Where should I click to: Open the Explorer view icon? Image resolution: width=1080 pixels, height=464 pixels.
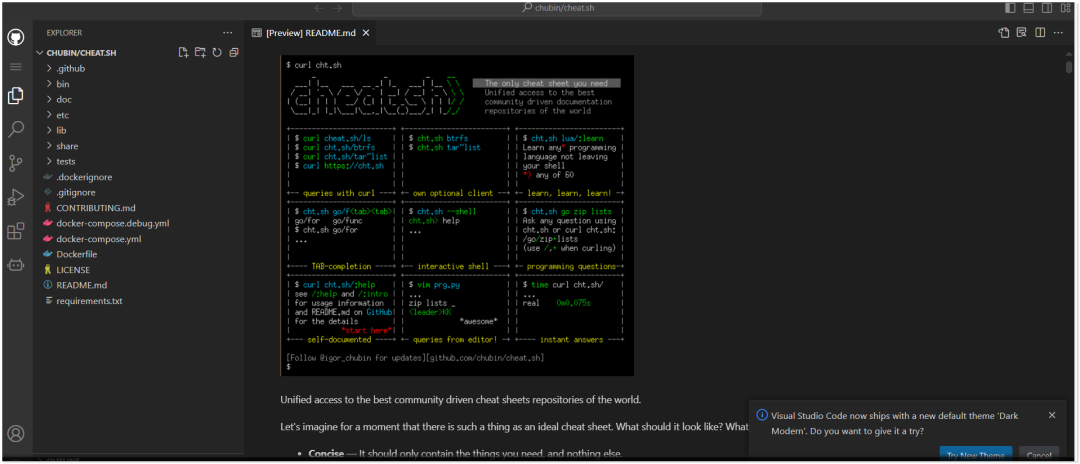(16, 96)
